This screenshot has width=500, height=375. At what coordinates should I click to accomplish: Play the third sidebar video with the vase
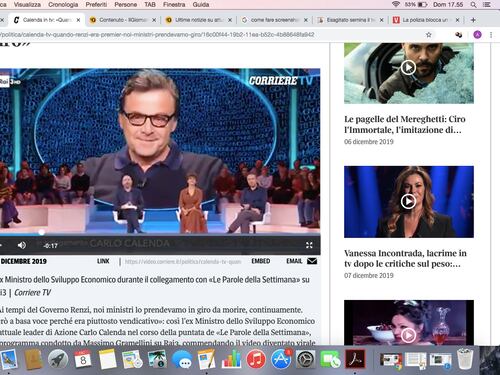point(408,335)
